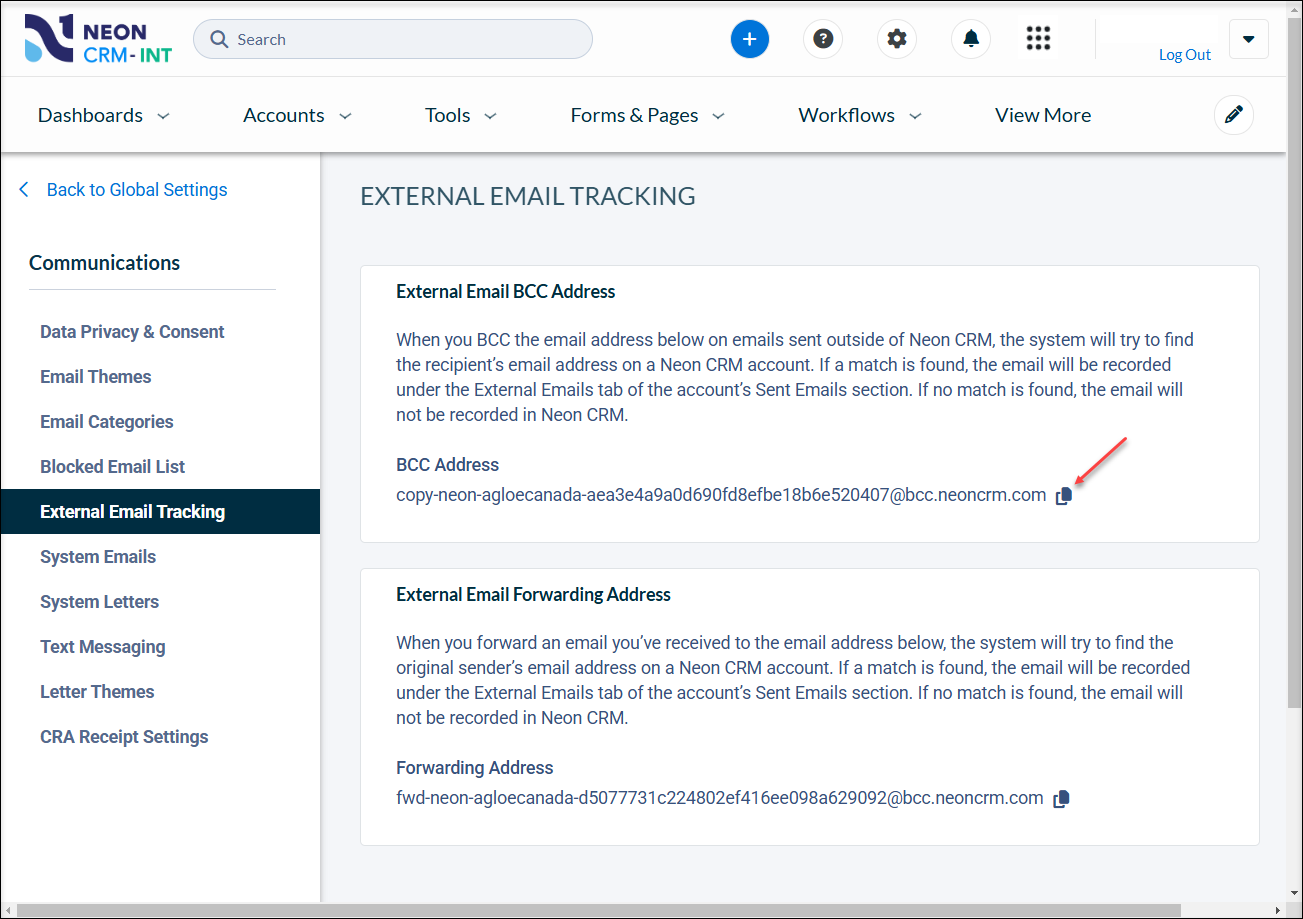Expand the Dashboards menu

103,115
